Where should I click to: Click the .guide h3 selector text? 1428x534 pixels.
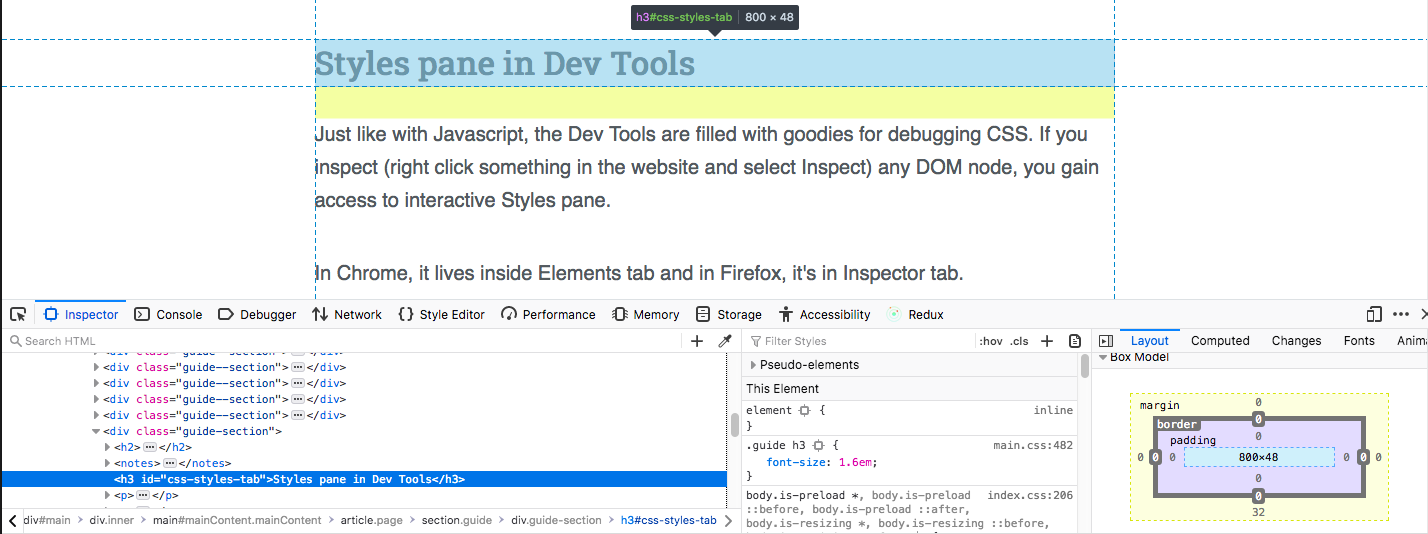point(775,446)
